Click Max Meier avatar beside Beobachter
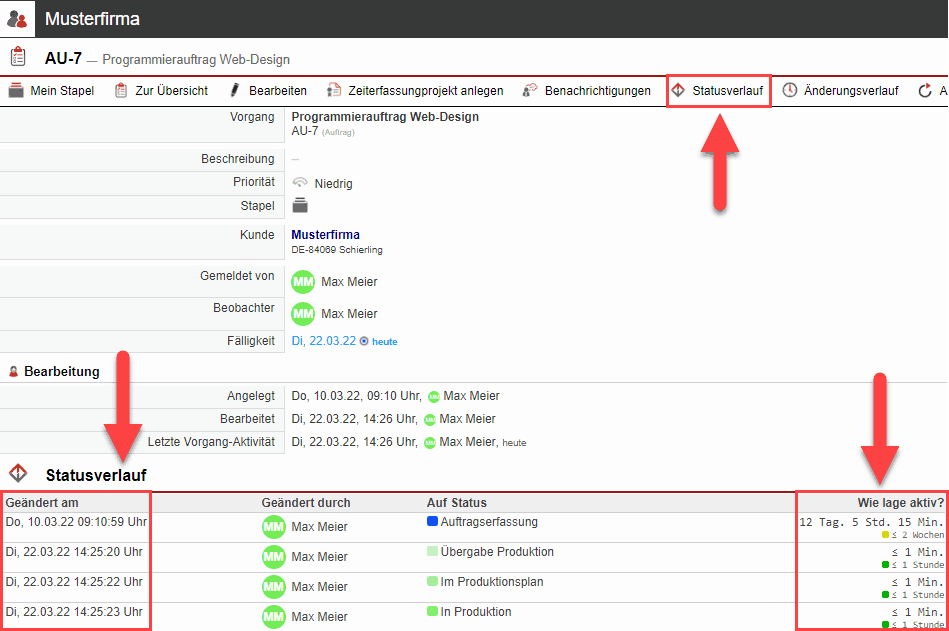 [x=303, y=314]
